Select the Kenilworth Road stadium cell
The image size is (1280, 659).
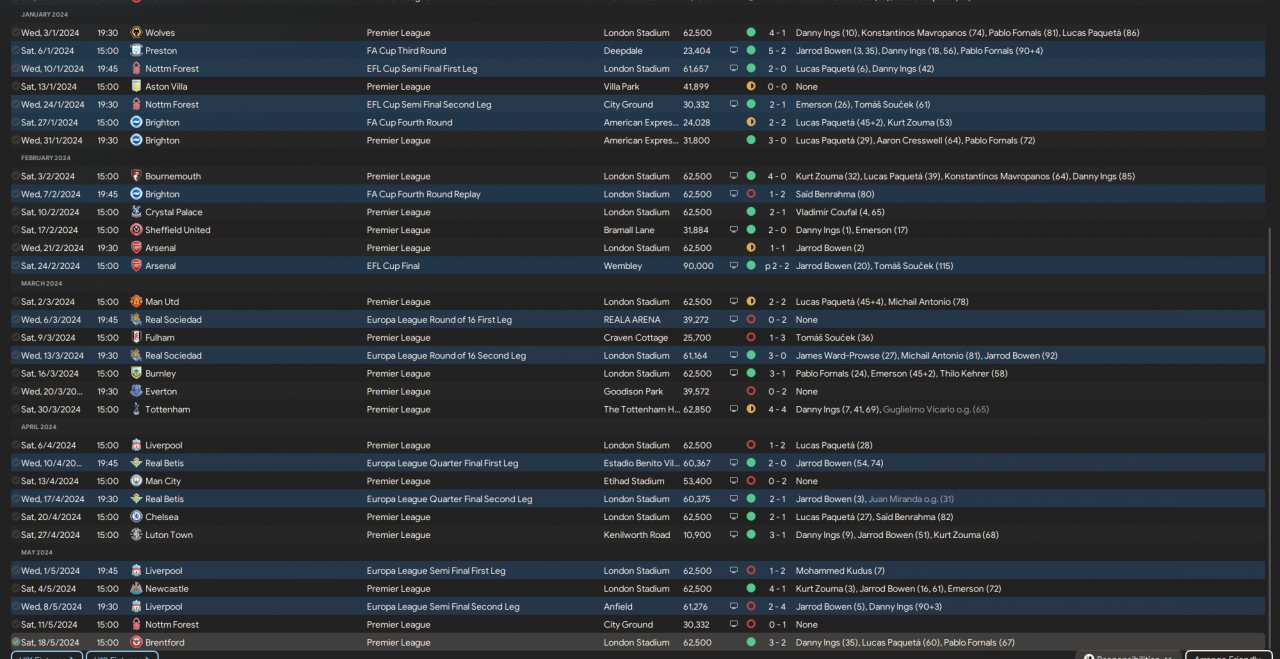[x=637, y=536]
